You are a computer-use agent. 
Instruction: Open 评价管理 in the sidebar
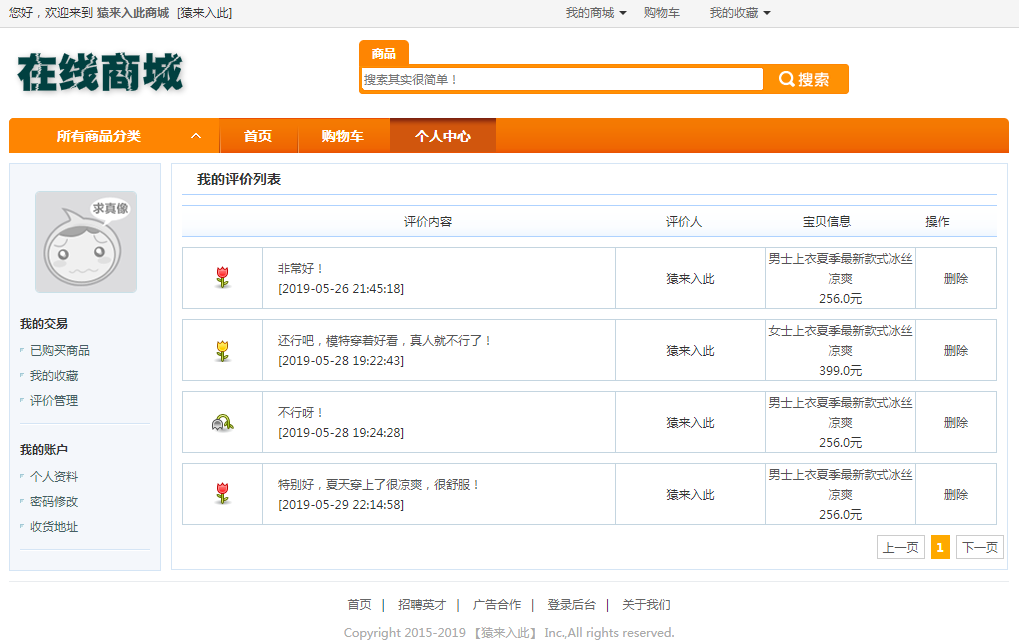click(54, 400)
